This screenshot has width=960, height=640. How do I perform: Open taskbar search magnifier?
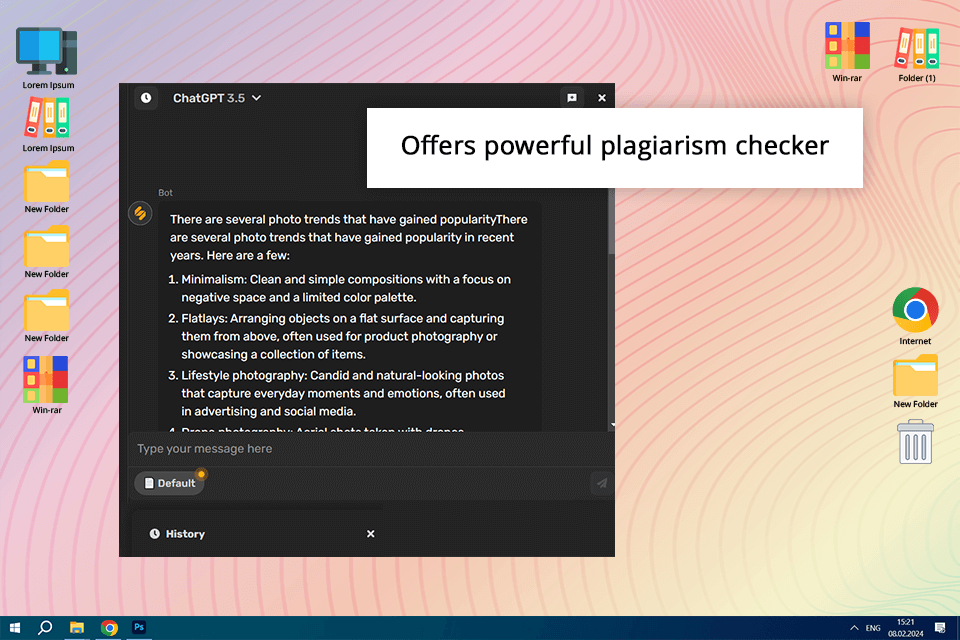tap(45, 628)
